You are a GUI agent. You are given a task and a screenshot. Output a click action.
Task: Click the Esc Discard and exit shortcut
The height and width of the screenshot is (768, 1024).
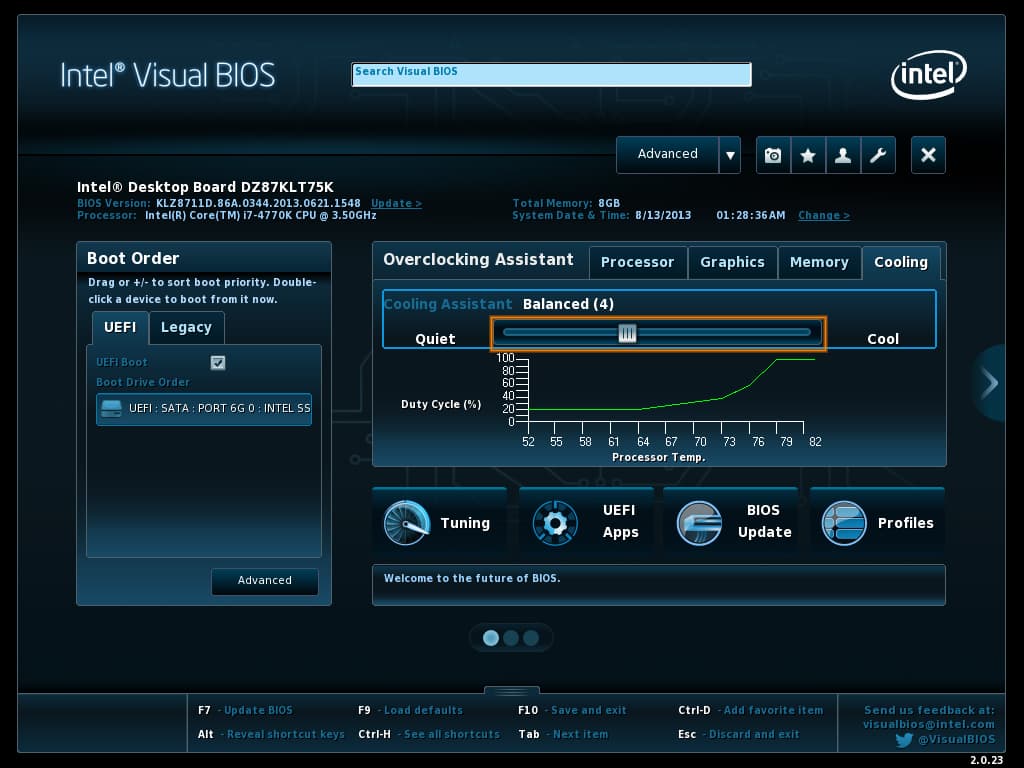739,735
